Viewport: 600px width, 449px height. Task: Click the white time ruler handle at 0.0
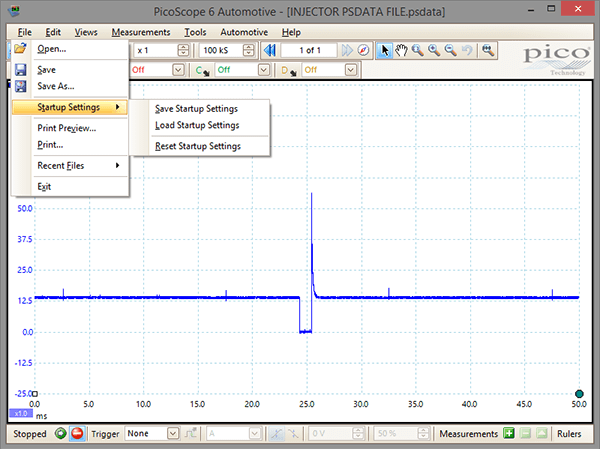click(x=35, y=393)
